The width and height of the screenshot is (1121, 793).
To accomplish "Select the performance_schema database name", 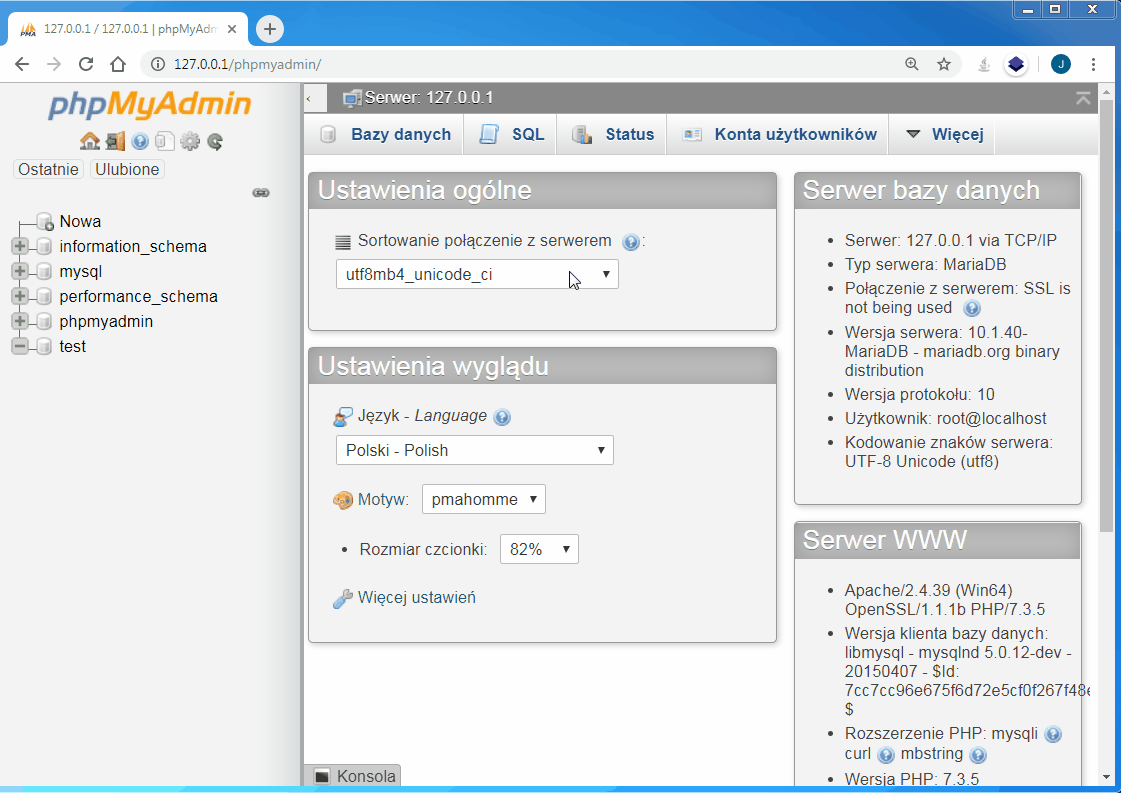I will coord(139,297).
